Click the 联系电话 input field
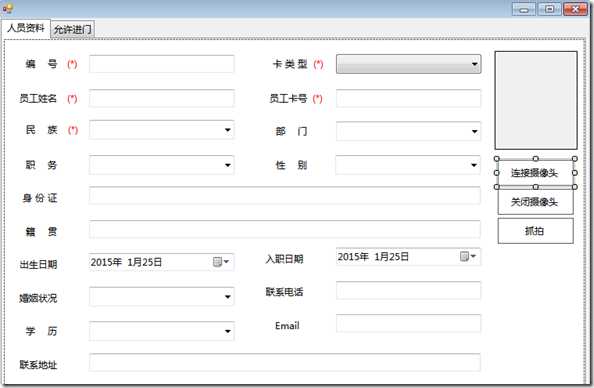 click(x=408, y=290)
